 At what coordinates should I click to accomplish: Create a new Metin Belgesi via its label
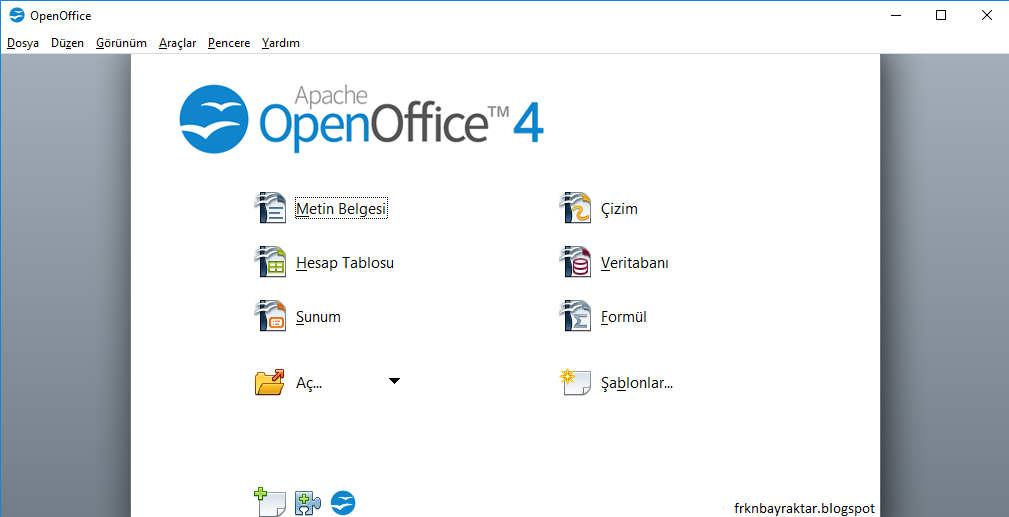[x=342, y=209]
